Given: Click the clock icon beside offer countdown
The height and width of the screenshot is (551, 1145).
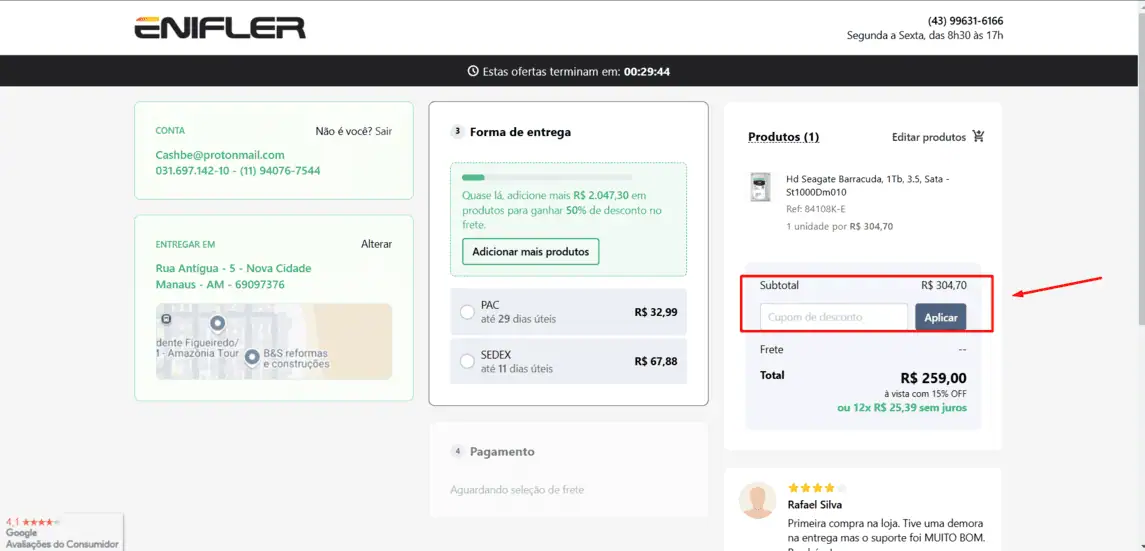Looking at the screenshot, I should point(472,72).
